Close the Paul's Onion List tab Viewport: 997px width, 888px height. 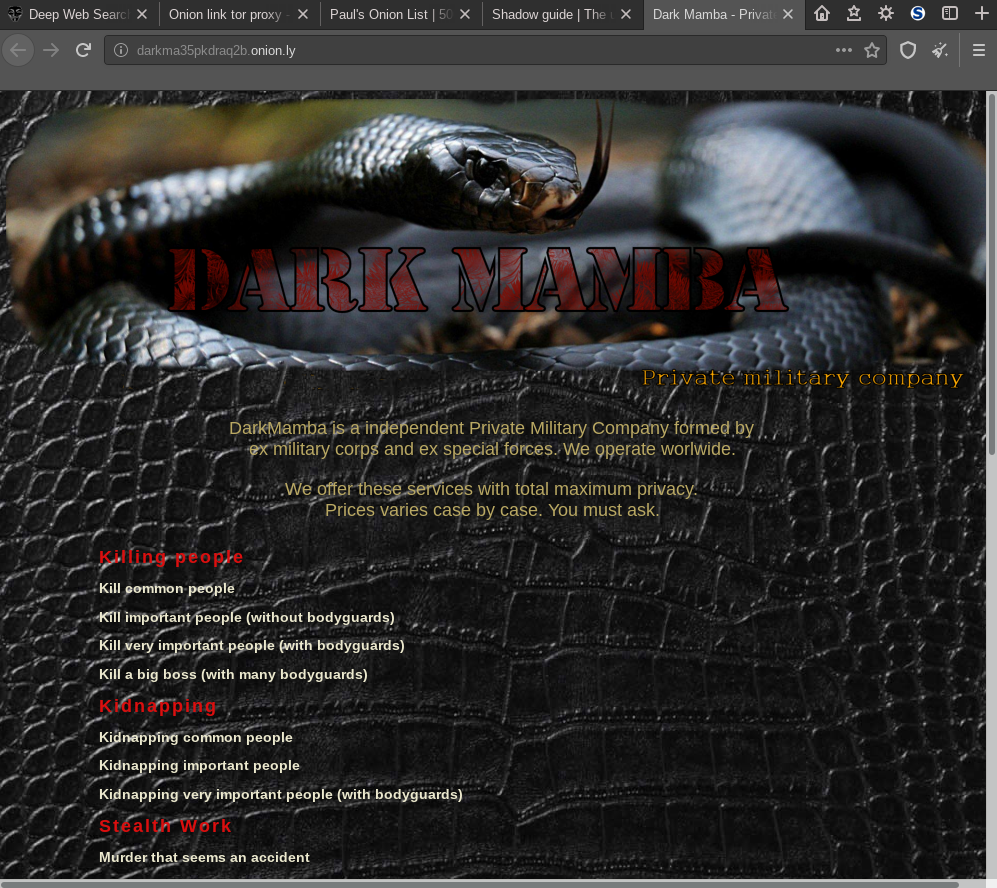465,14
